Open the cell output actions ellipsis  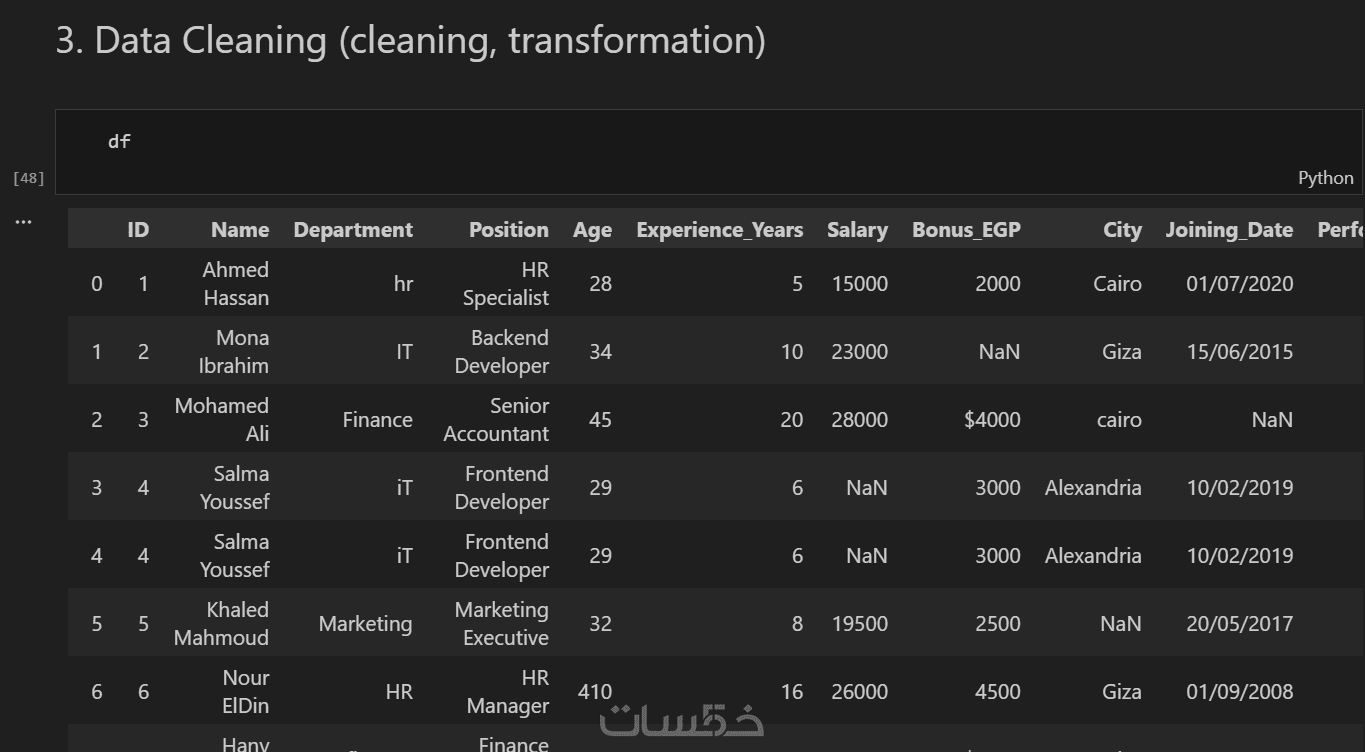point(24,222)
